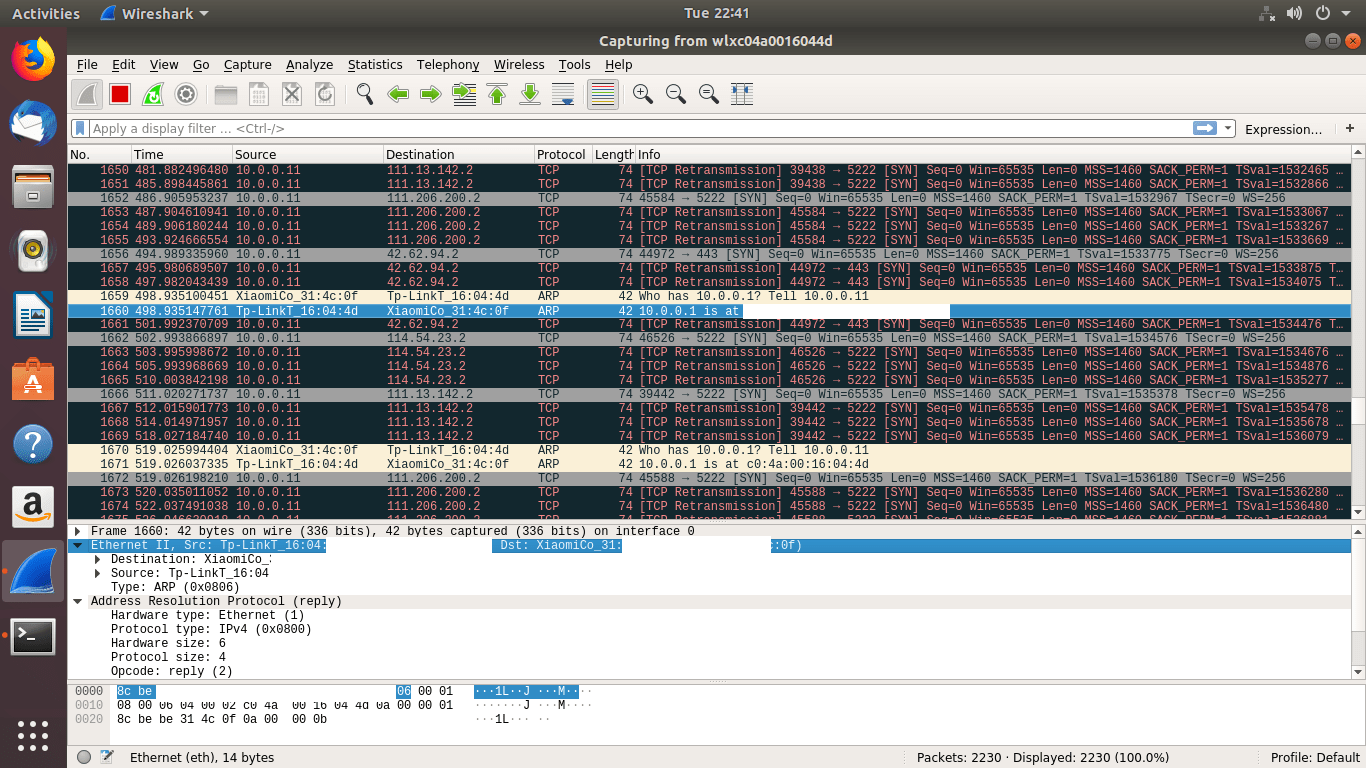Viewport: 1366px width, 768px height.
Task: Open the Wireless menu
Action: (x=519, y=64)
